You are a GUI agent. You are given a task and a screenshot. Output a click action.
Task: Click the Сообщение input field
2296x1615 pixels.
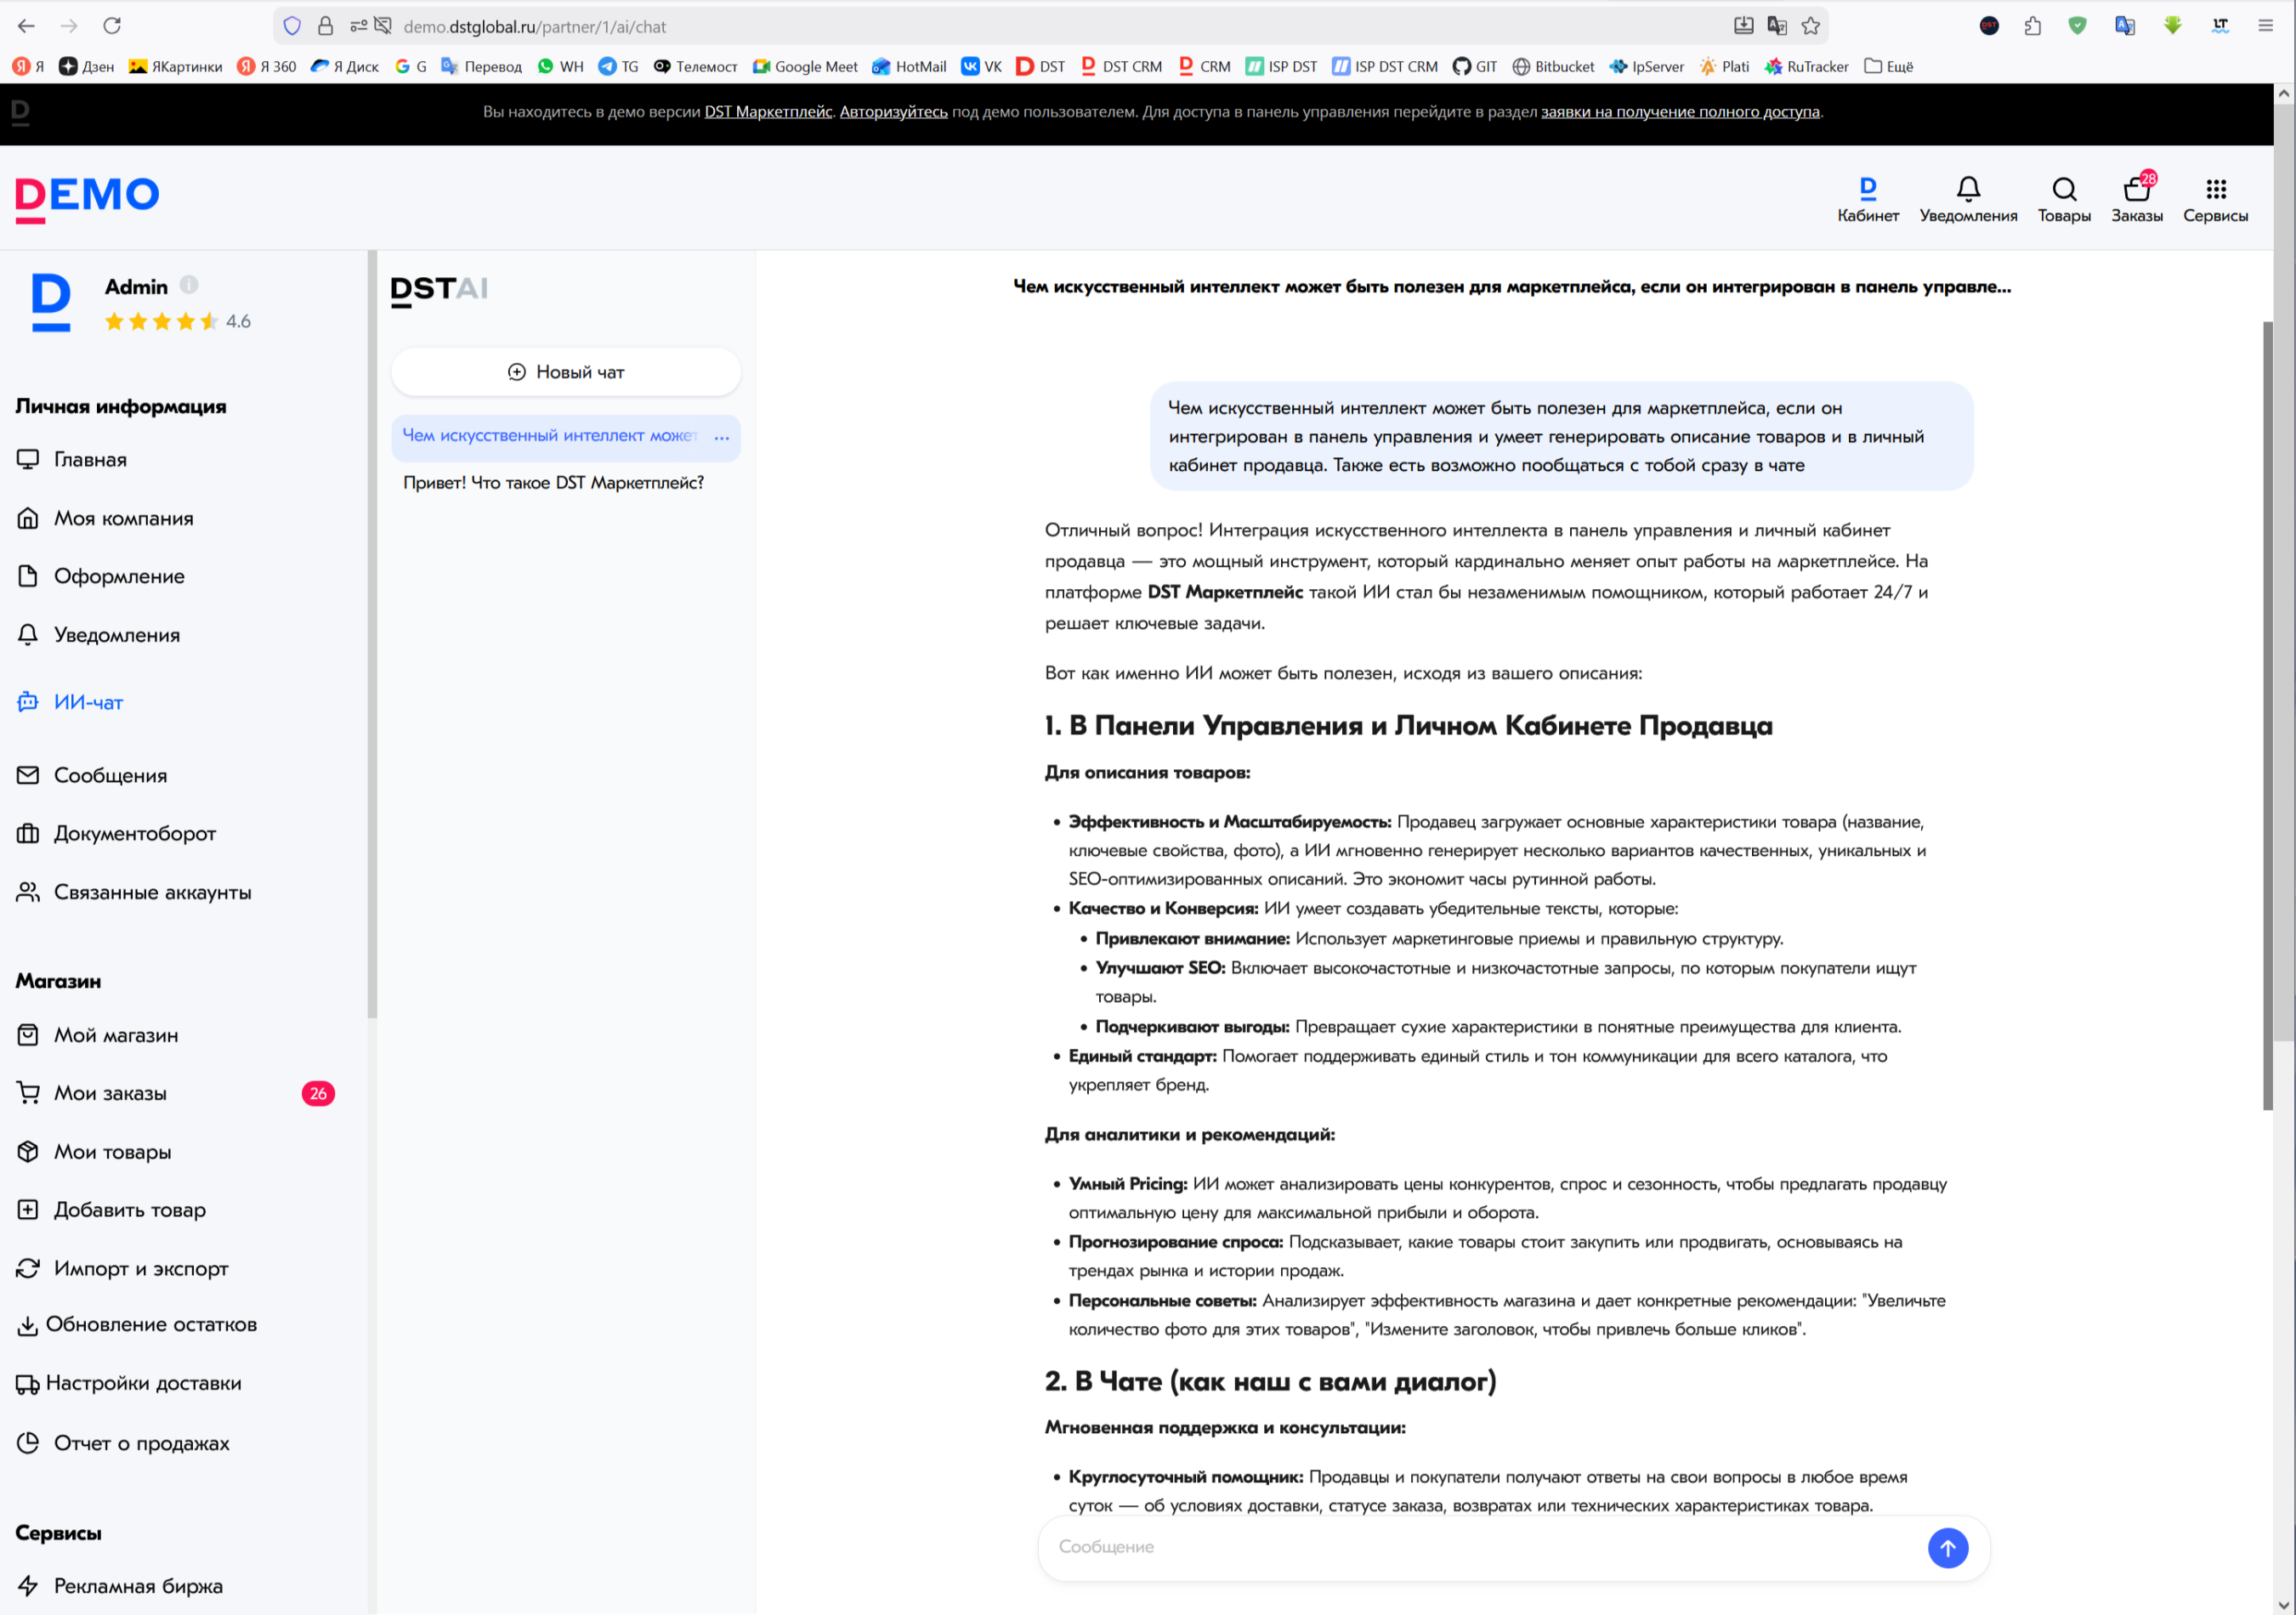click(1480, 1547)
